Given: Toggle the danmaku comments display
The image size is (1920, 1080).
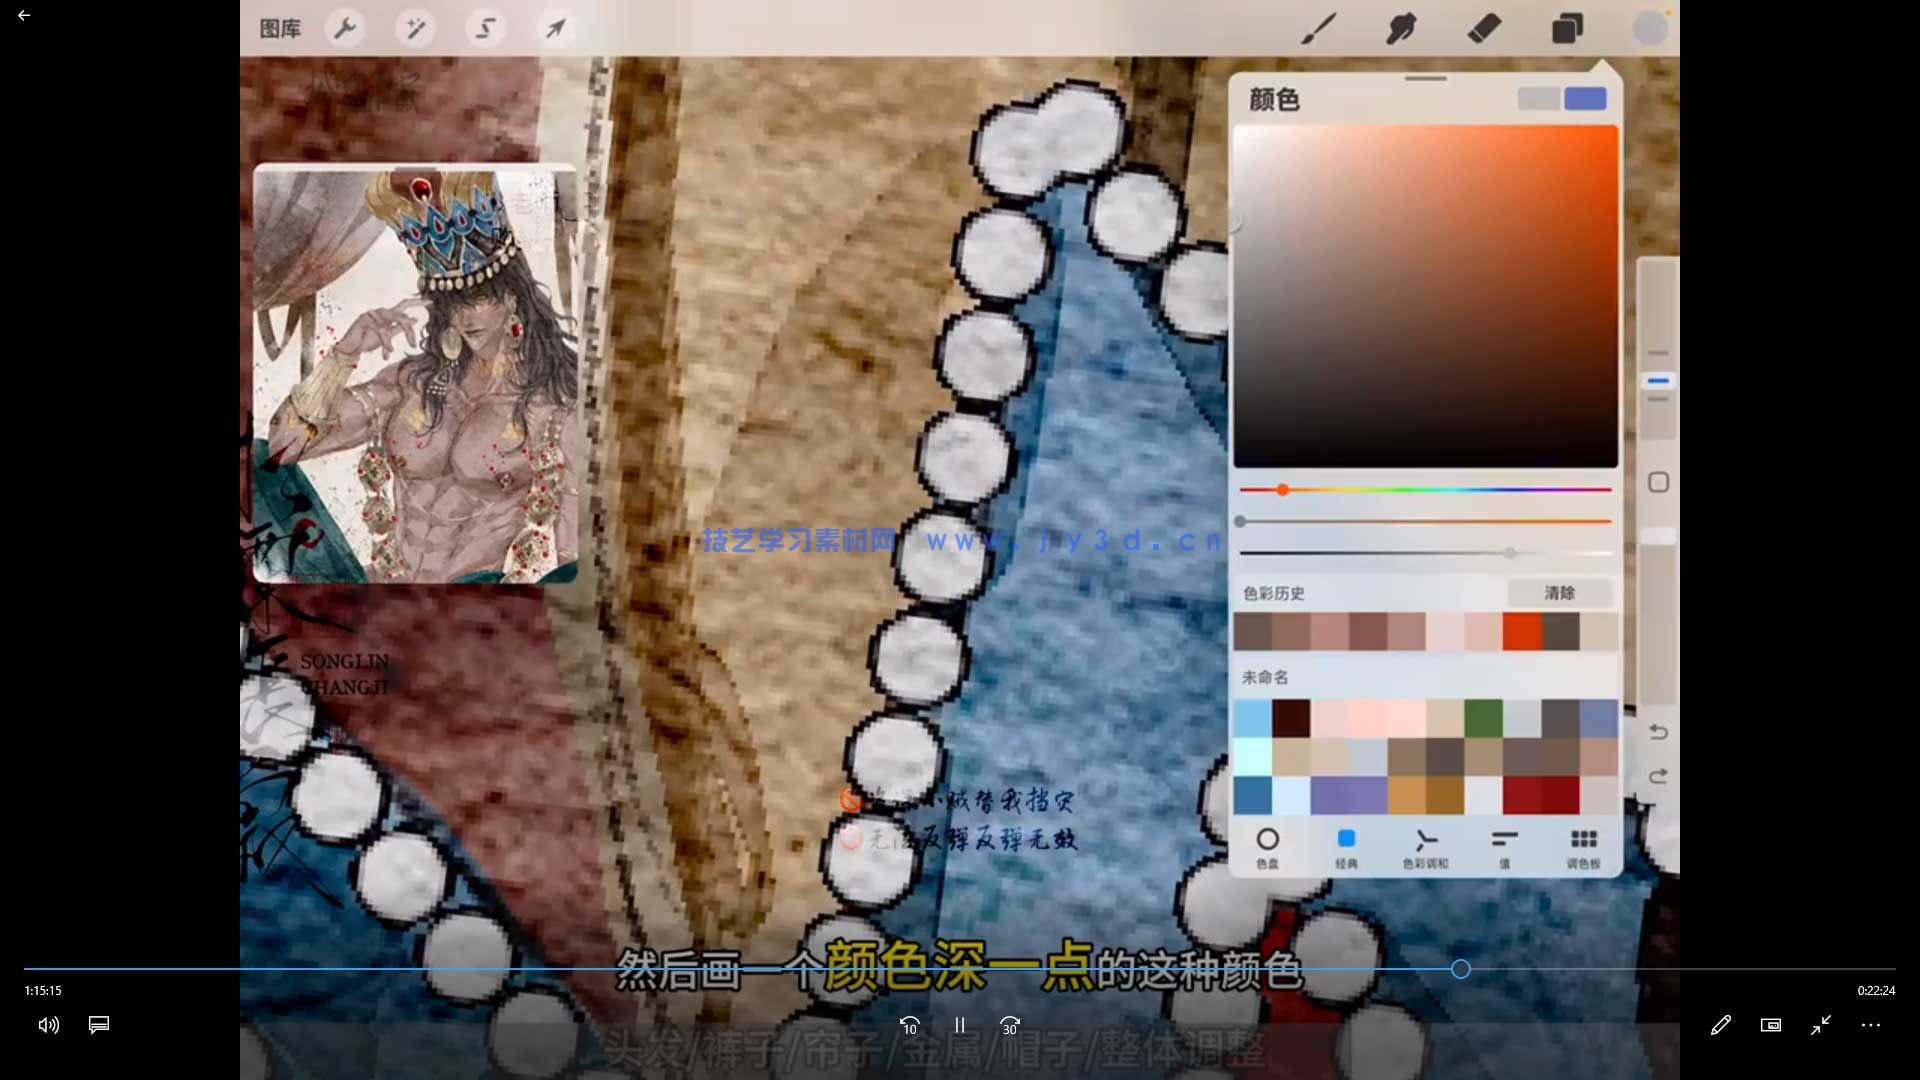Looking at the screenshot, I should [98, 1025].
